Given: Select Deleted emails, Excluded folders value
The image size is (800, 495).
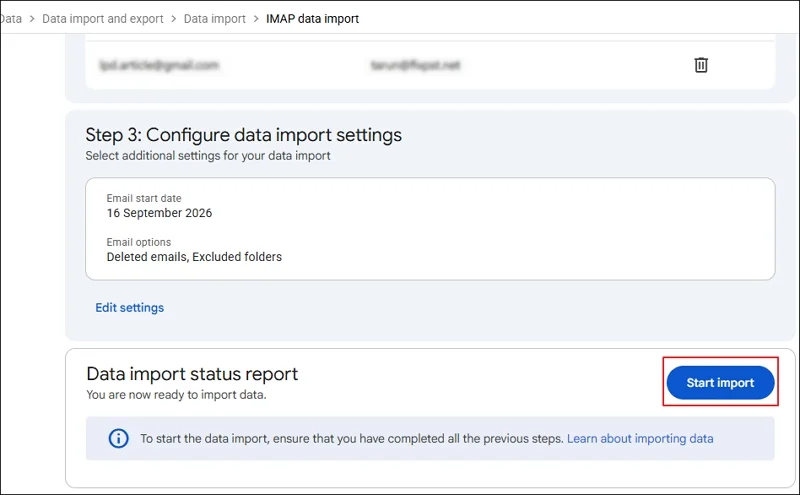Looking at the screenshot, I should point(194,257).
